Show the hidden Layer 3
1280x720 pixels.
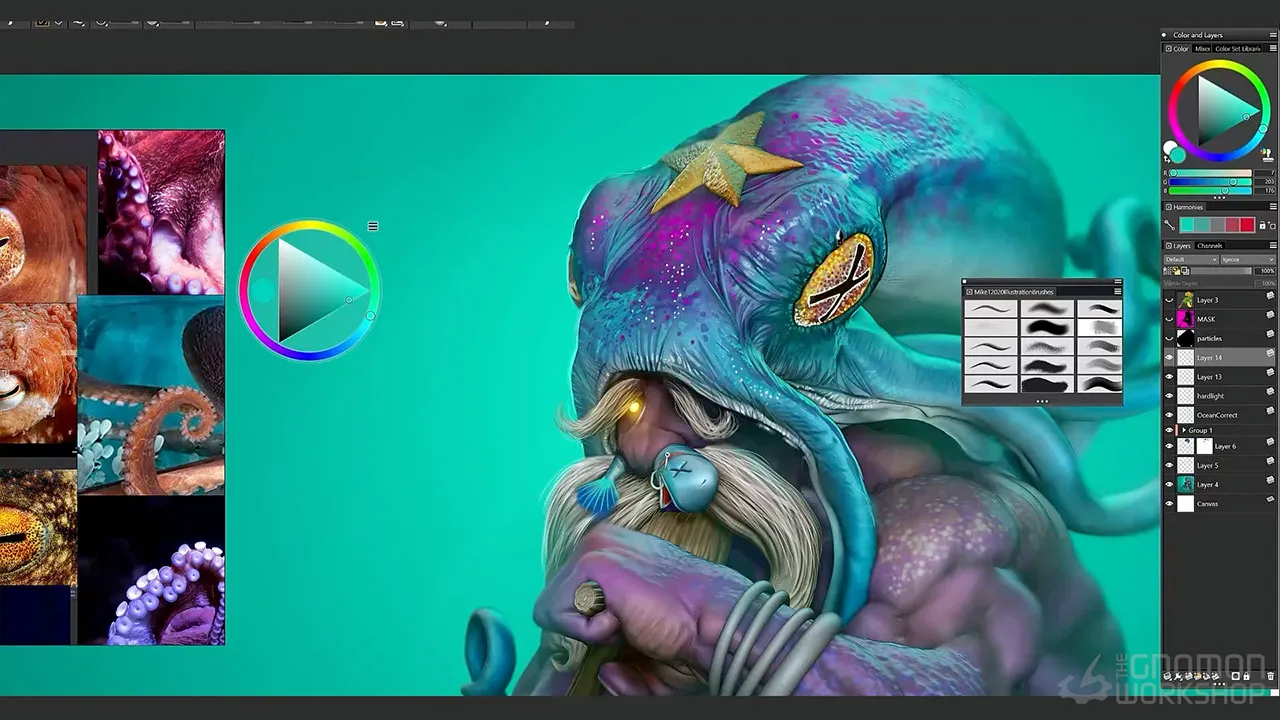click(x=1169, y=300)
